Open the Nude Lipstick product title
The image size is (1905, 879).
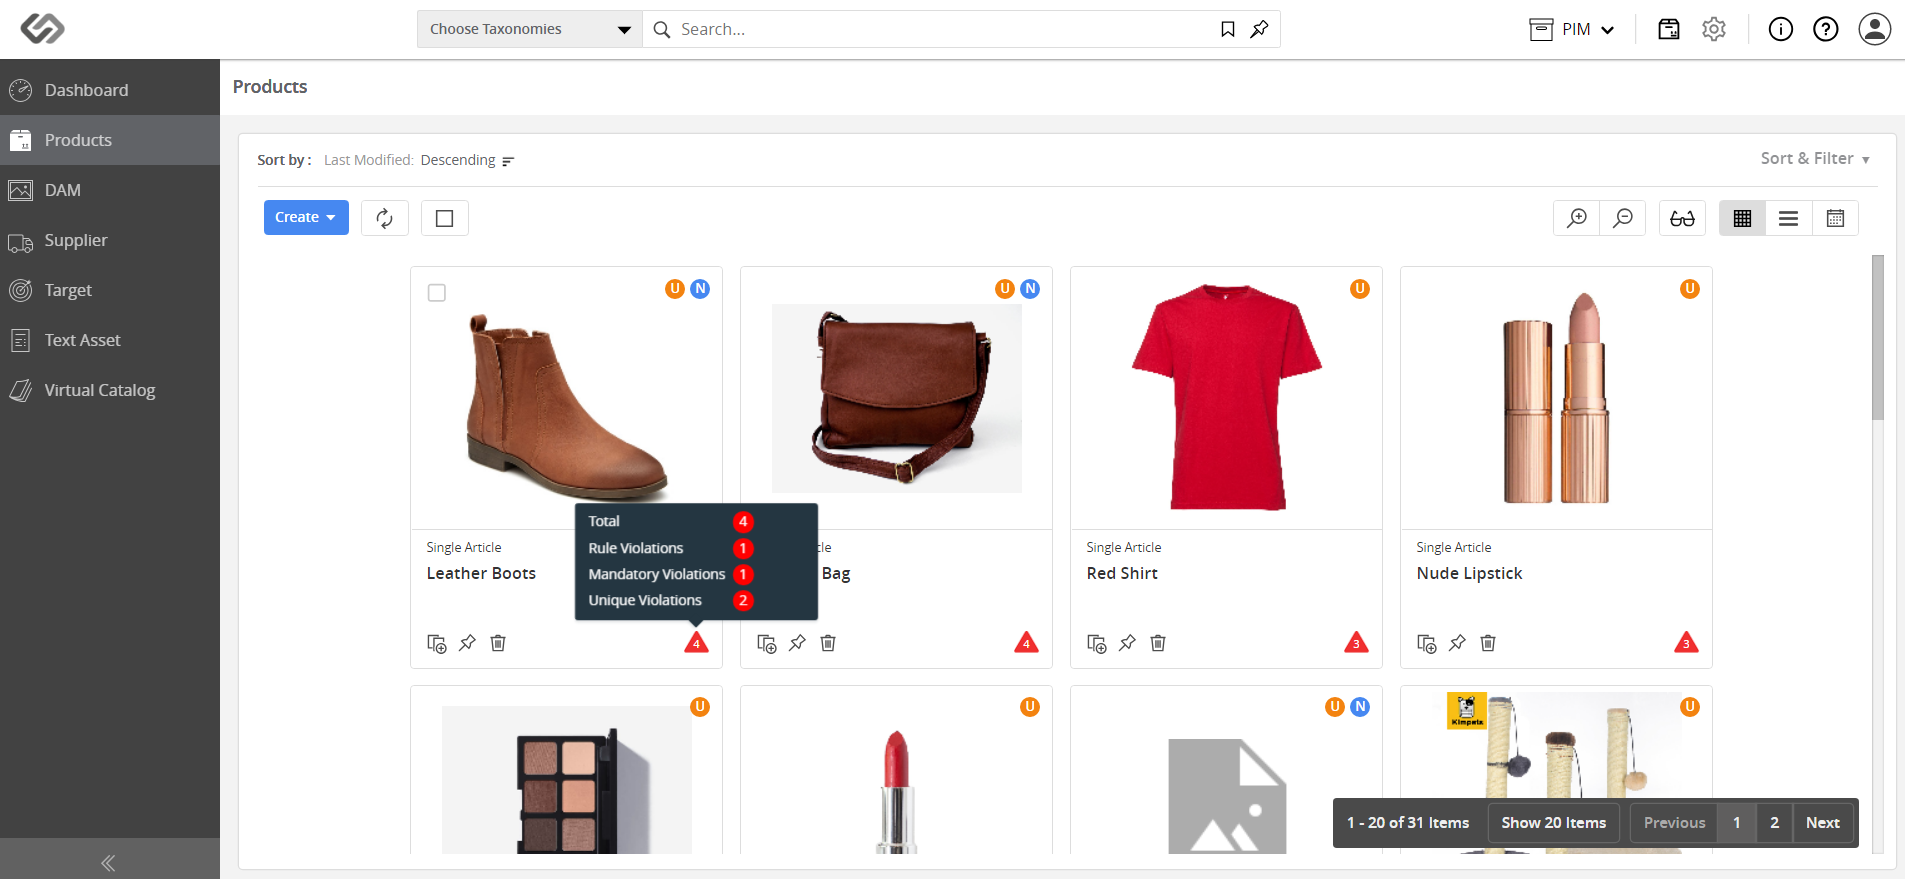[x=1469, y=573]
